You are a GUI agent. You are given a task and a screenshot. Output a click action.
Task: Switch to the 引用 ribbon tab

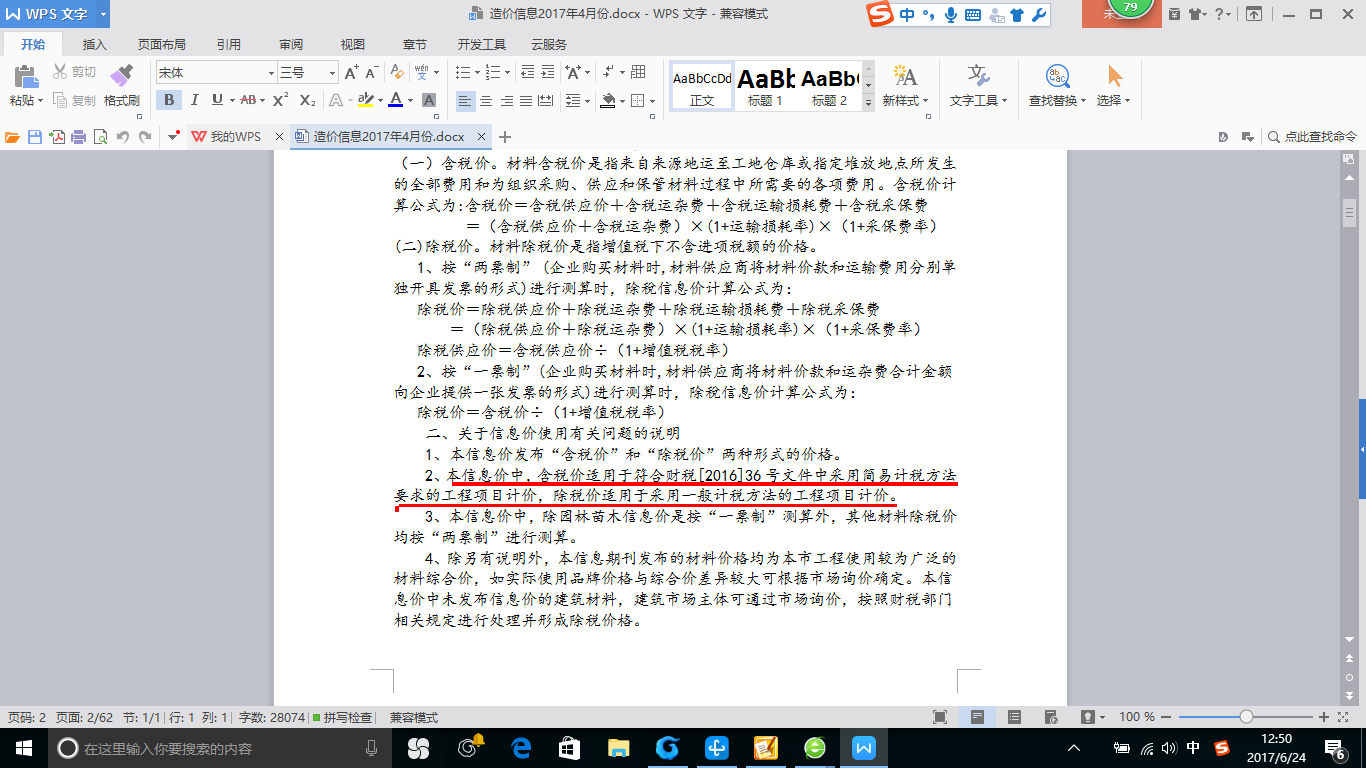229,44
